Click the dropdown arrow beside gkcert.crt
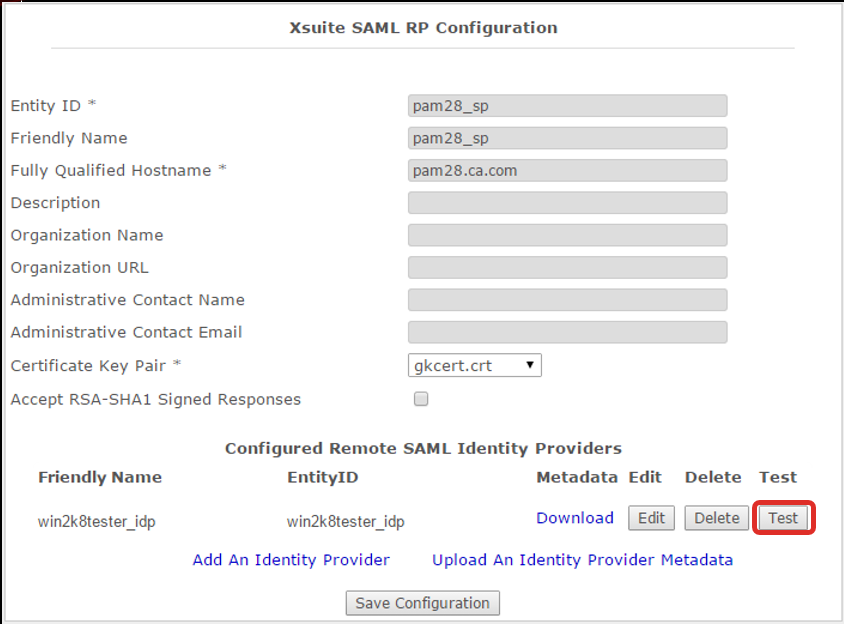The height and width of the screenshot is (624, 844). [x=530, y=365]
